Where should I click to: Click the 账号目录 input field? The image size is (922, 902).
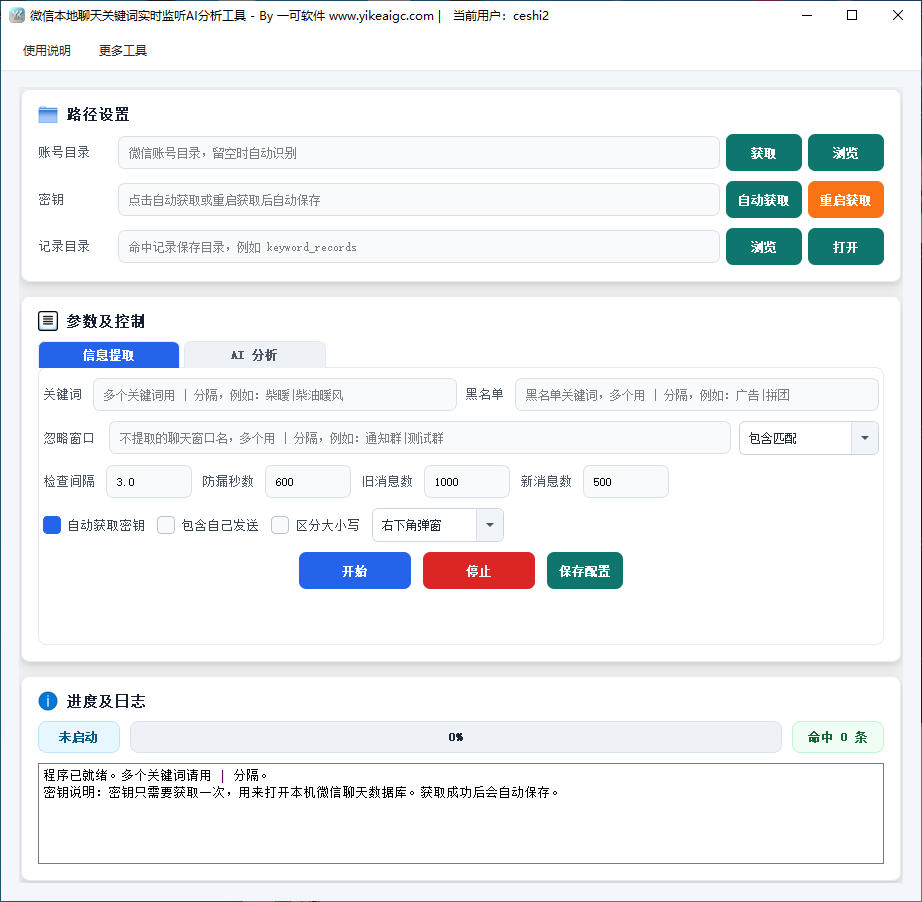(419, 153)
